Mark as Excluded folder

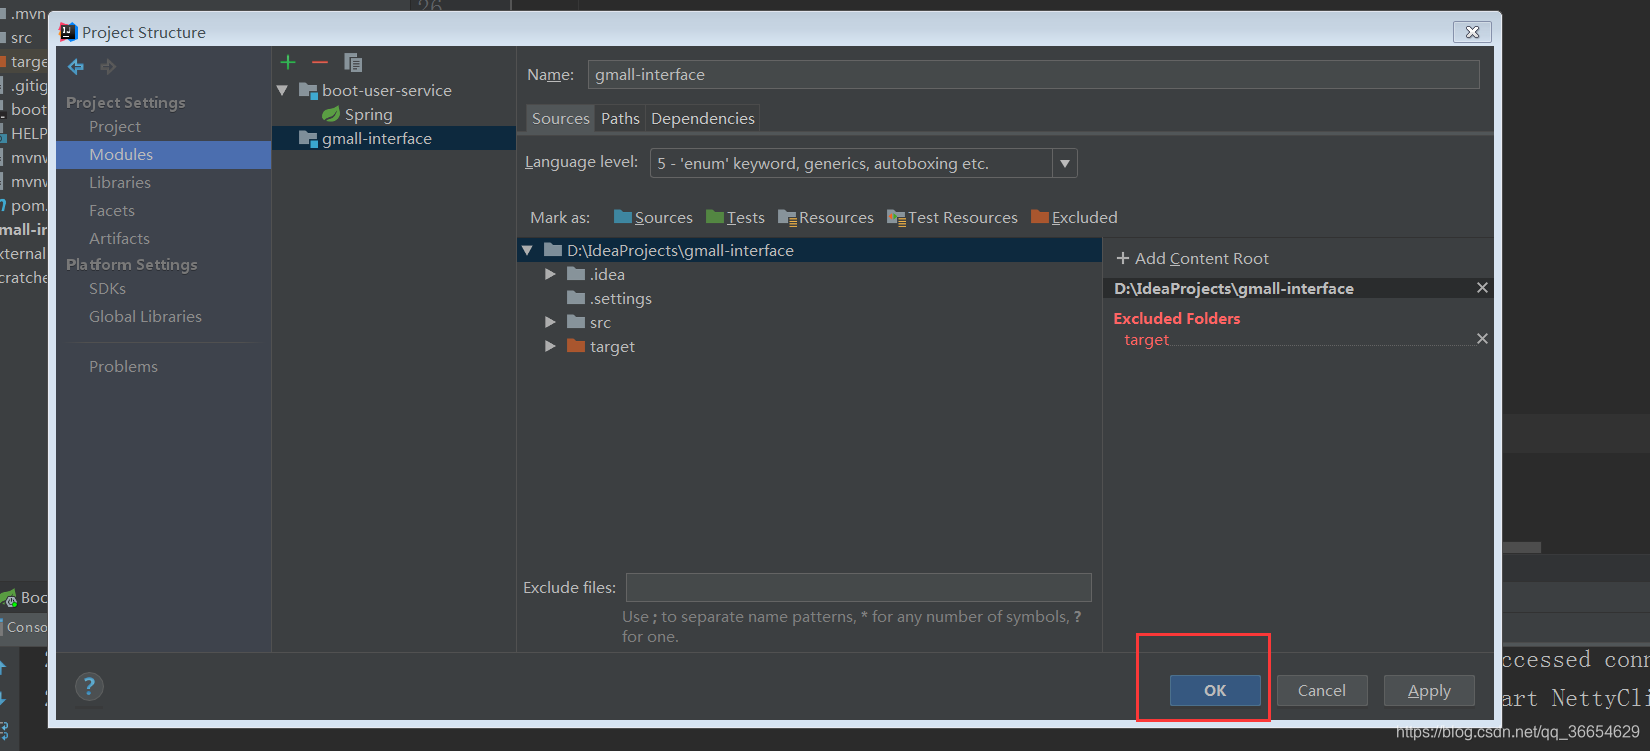(x=1074, y=217)
